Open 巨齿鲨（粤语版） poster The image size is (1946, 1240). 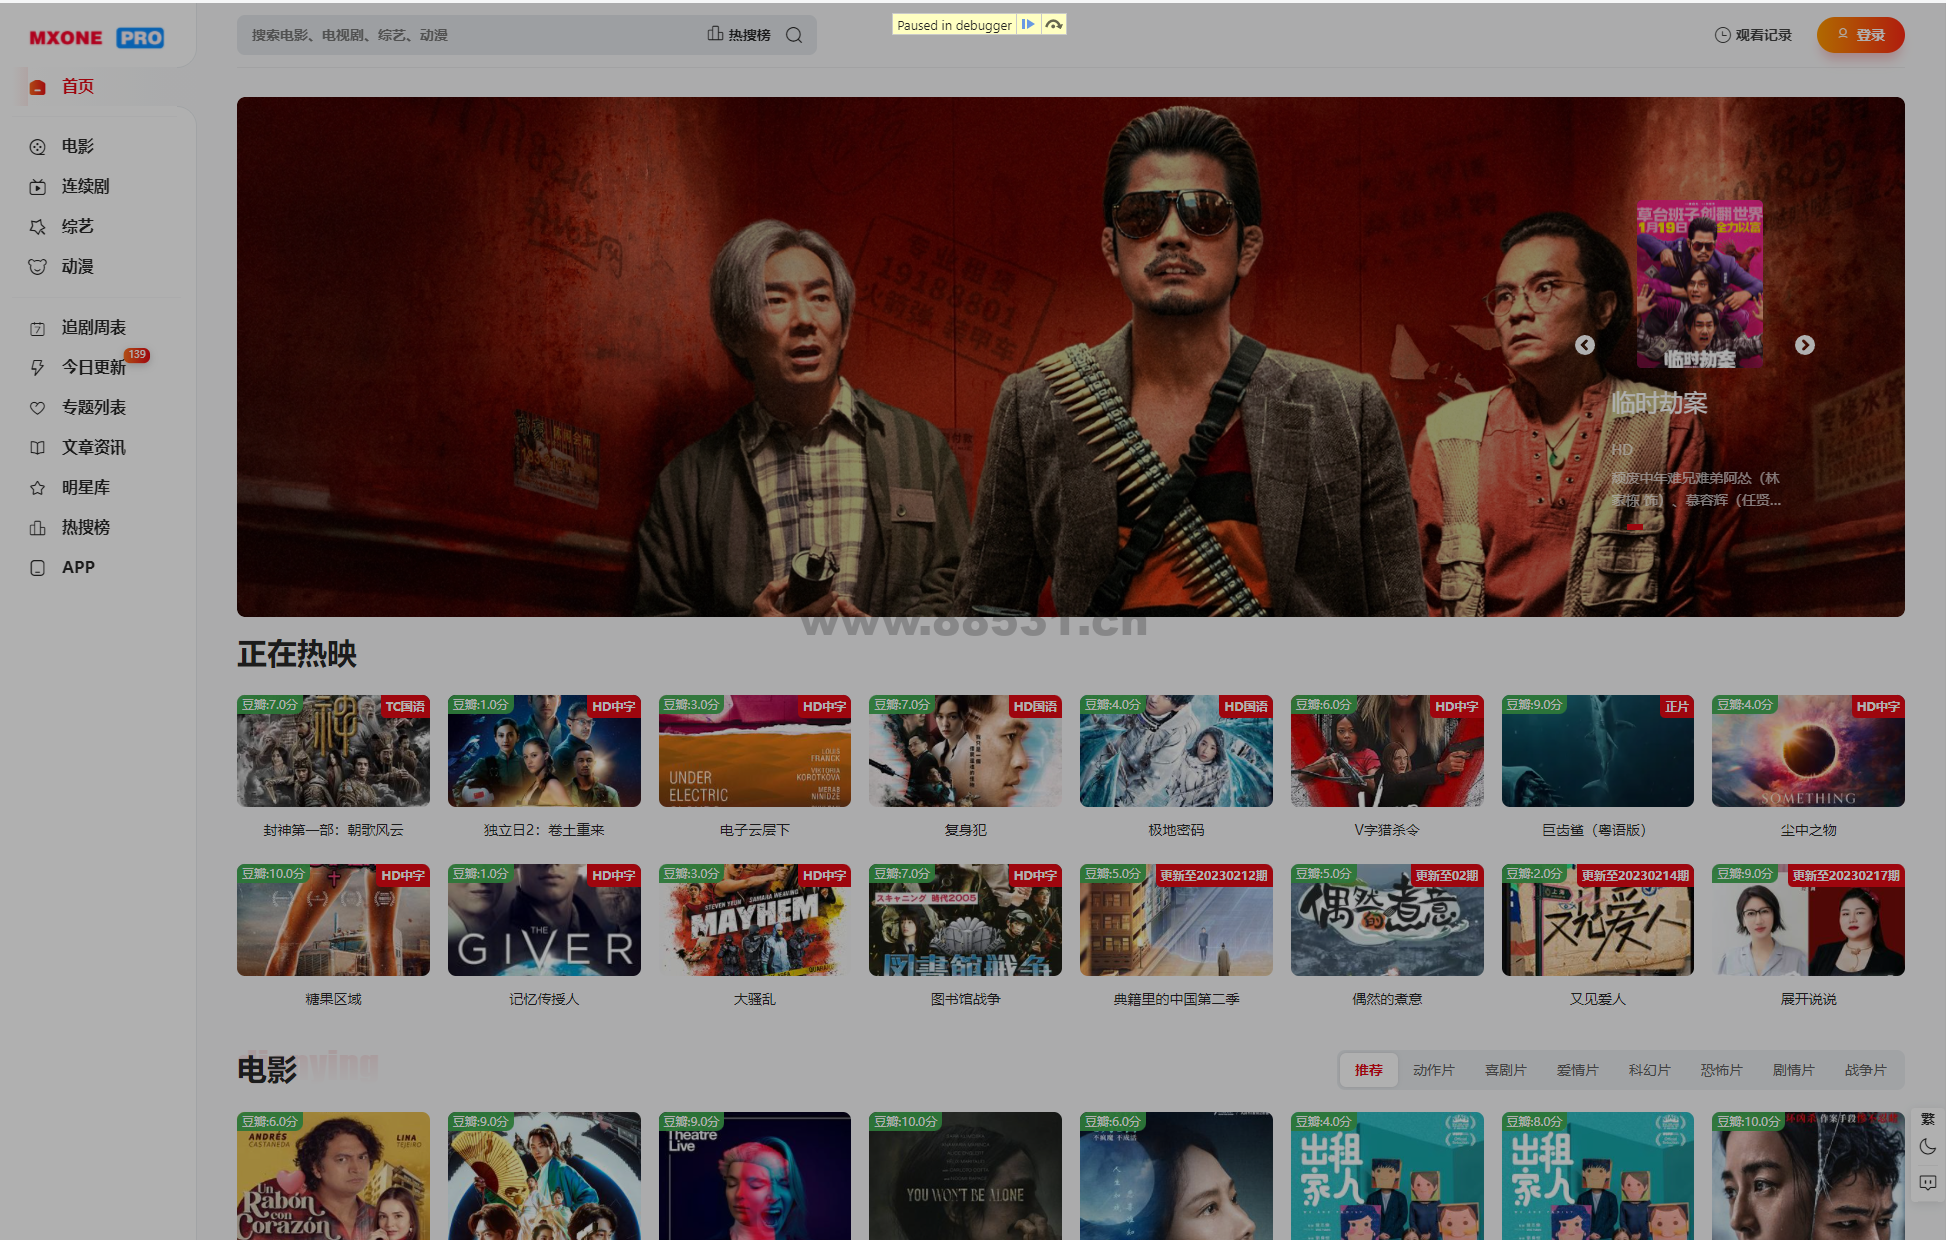point(1598,751)
